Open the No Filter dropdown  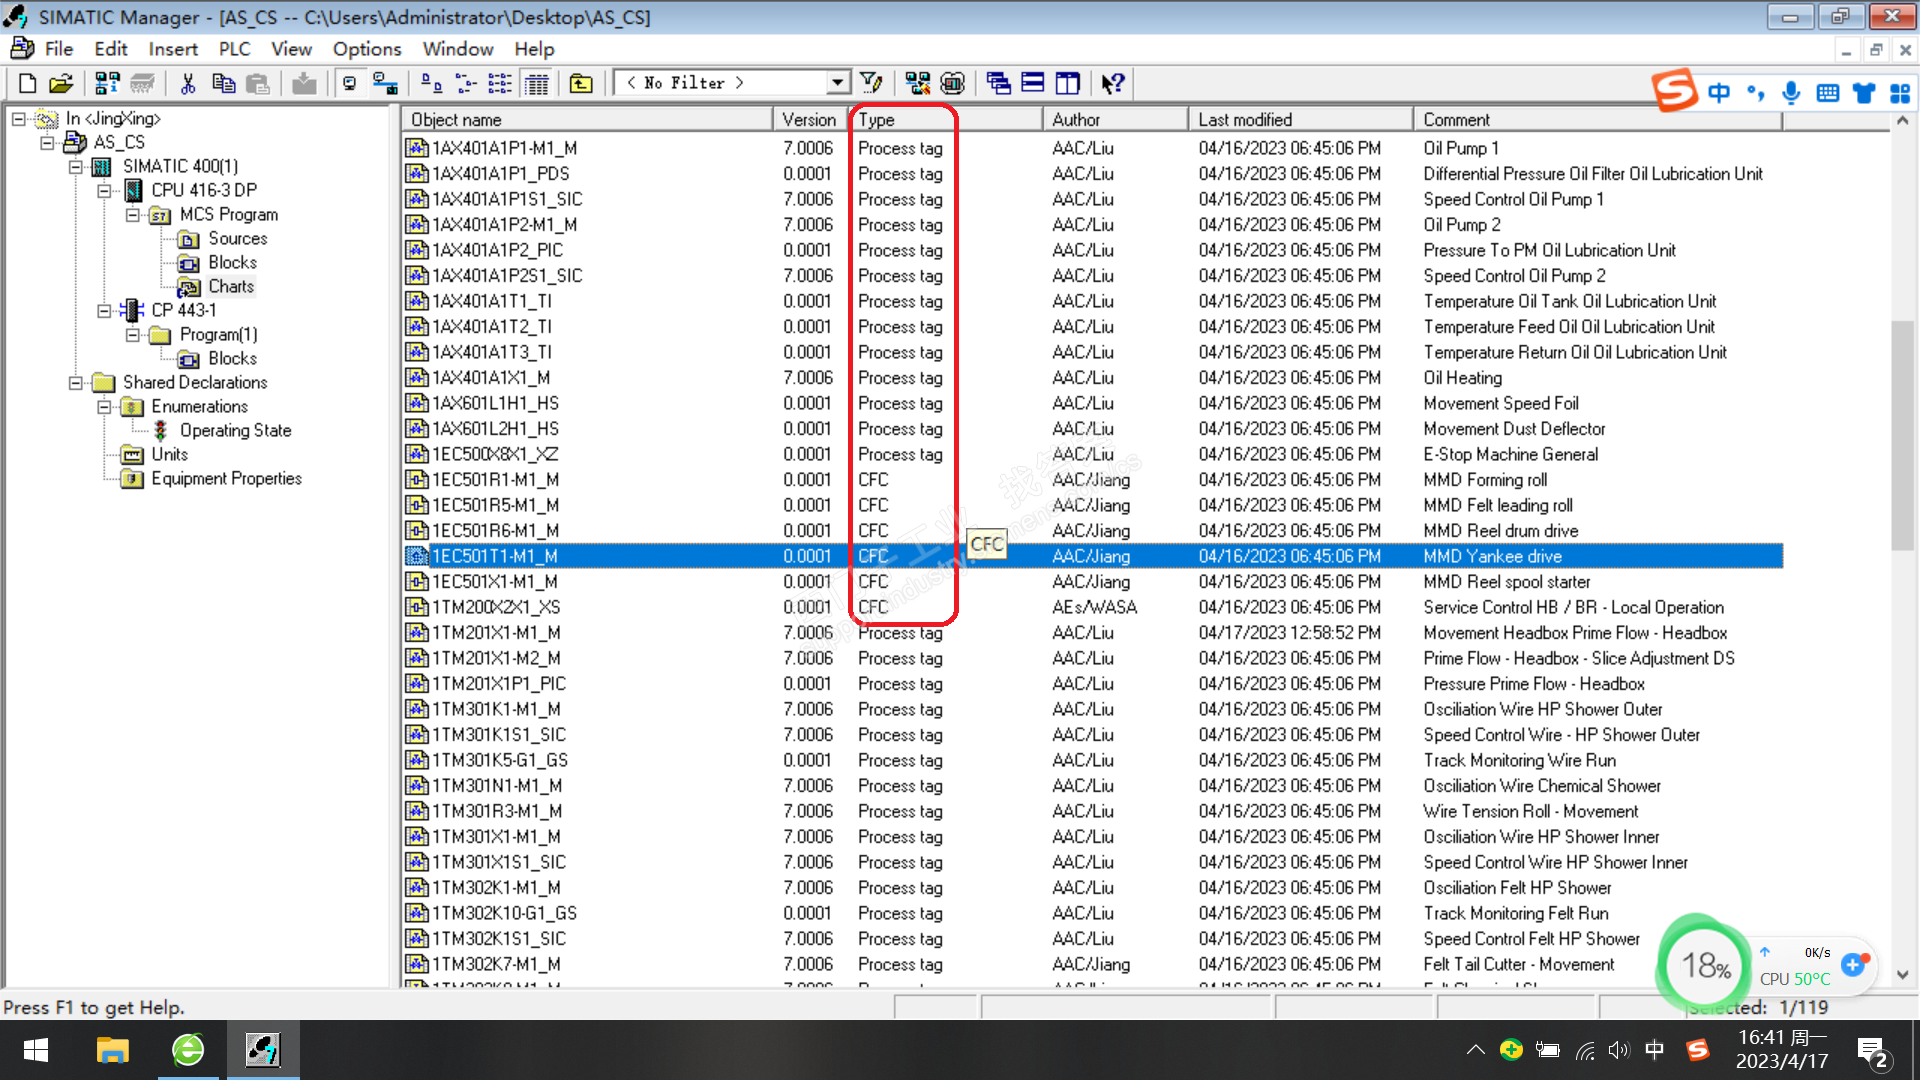(x=837, y=83)
